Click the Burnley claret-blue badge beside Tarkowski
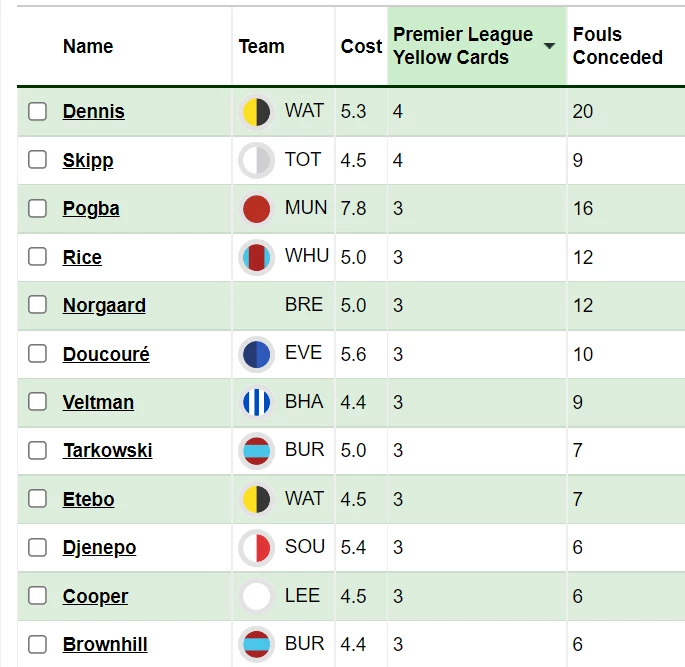 click(256, 450)
